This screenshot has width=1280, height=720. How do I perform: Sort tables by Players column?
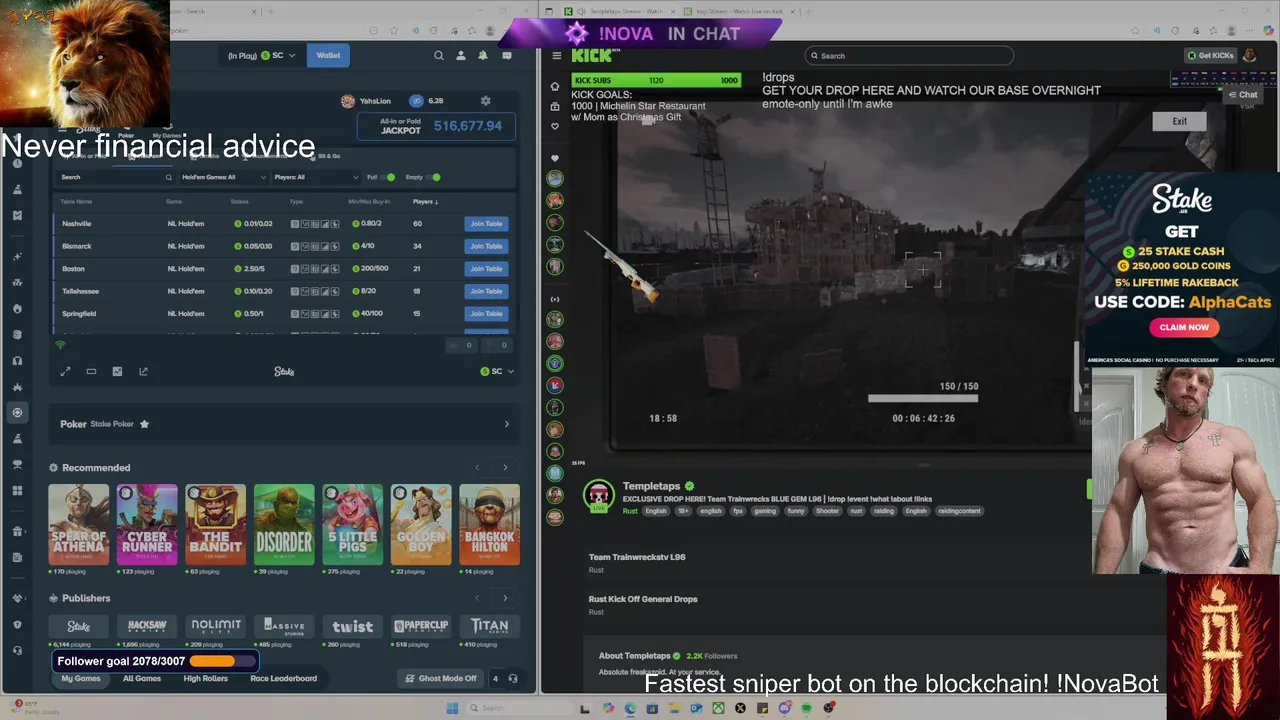(425, 201)
